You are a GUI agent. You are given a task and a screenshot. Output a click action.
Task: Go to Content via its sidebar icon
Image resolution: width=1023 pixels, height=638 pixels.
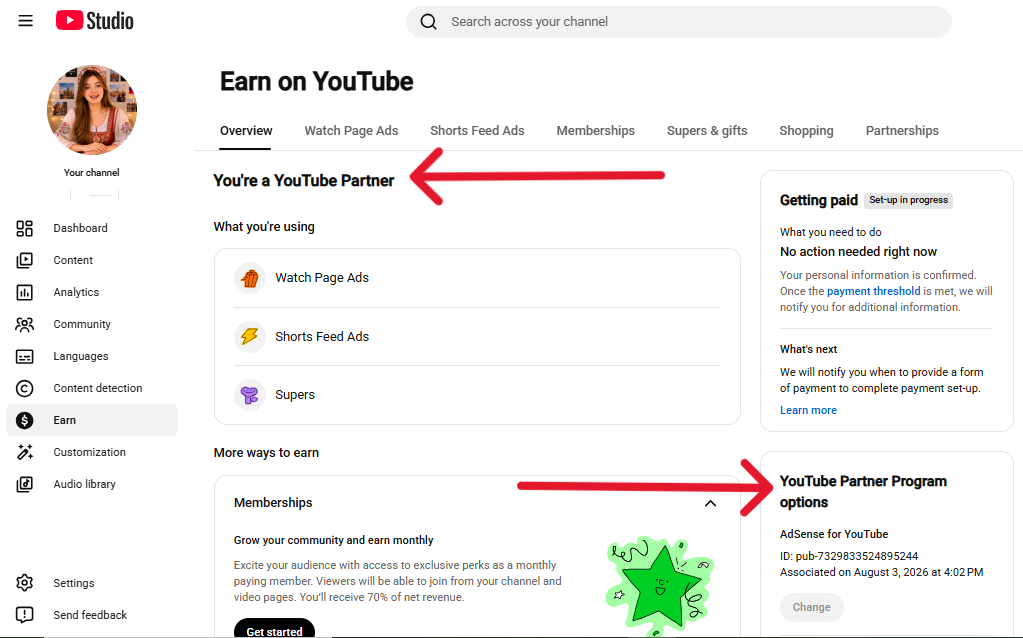coord(25,260)
